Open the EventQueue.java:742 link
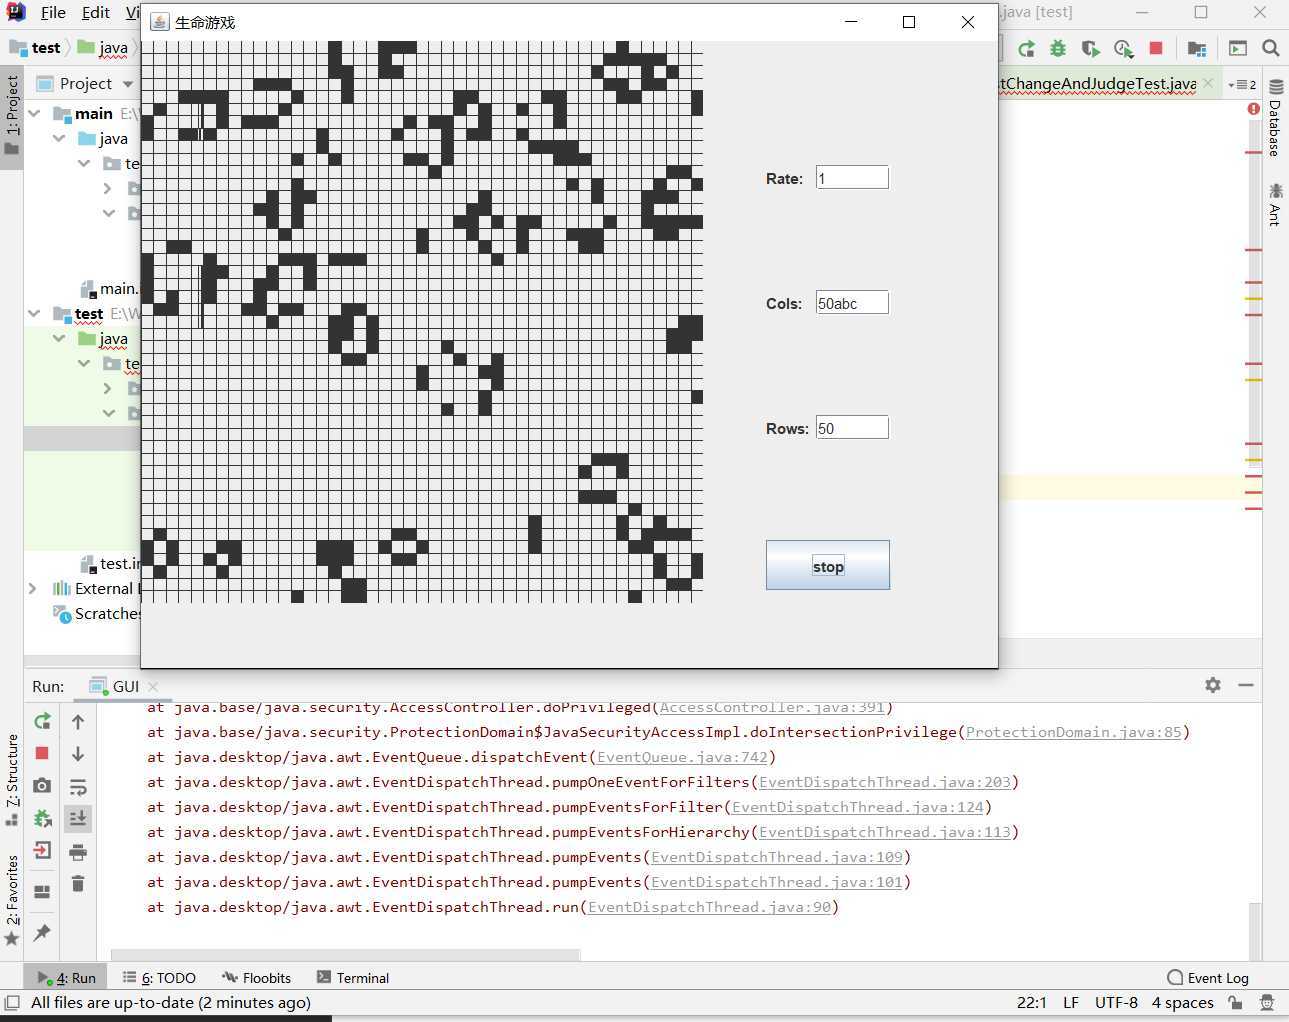Screen dimensions: 1289x1022 coord(682,757)
